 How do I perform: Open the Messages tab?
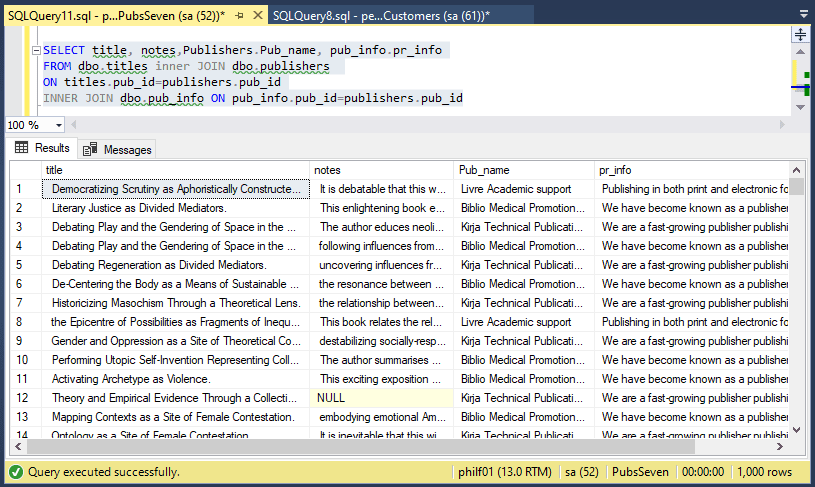pos(117,150)
